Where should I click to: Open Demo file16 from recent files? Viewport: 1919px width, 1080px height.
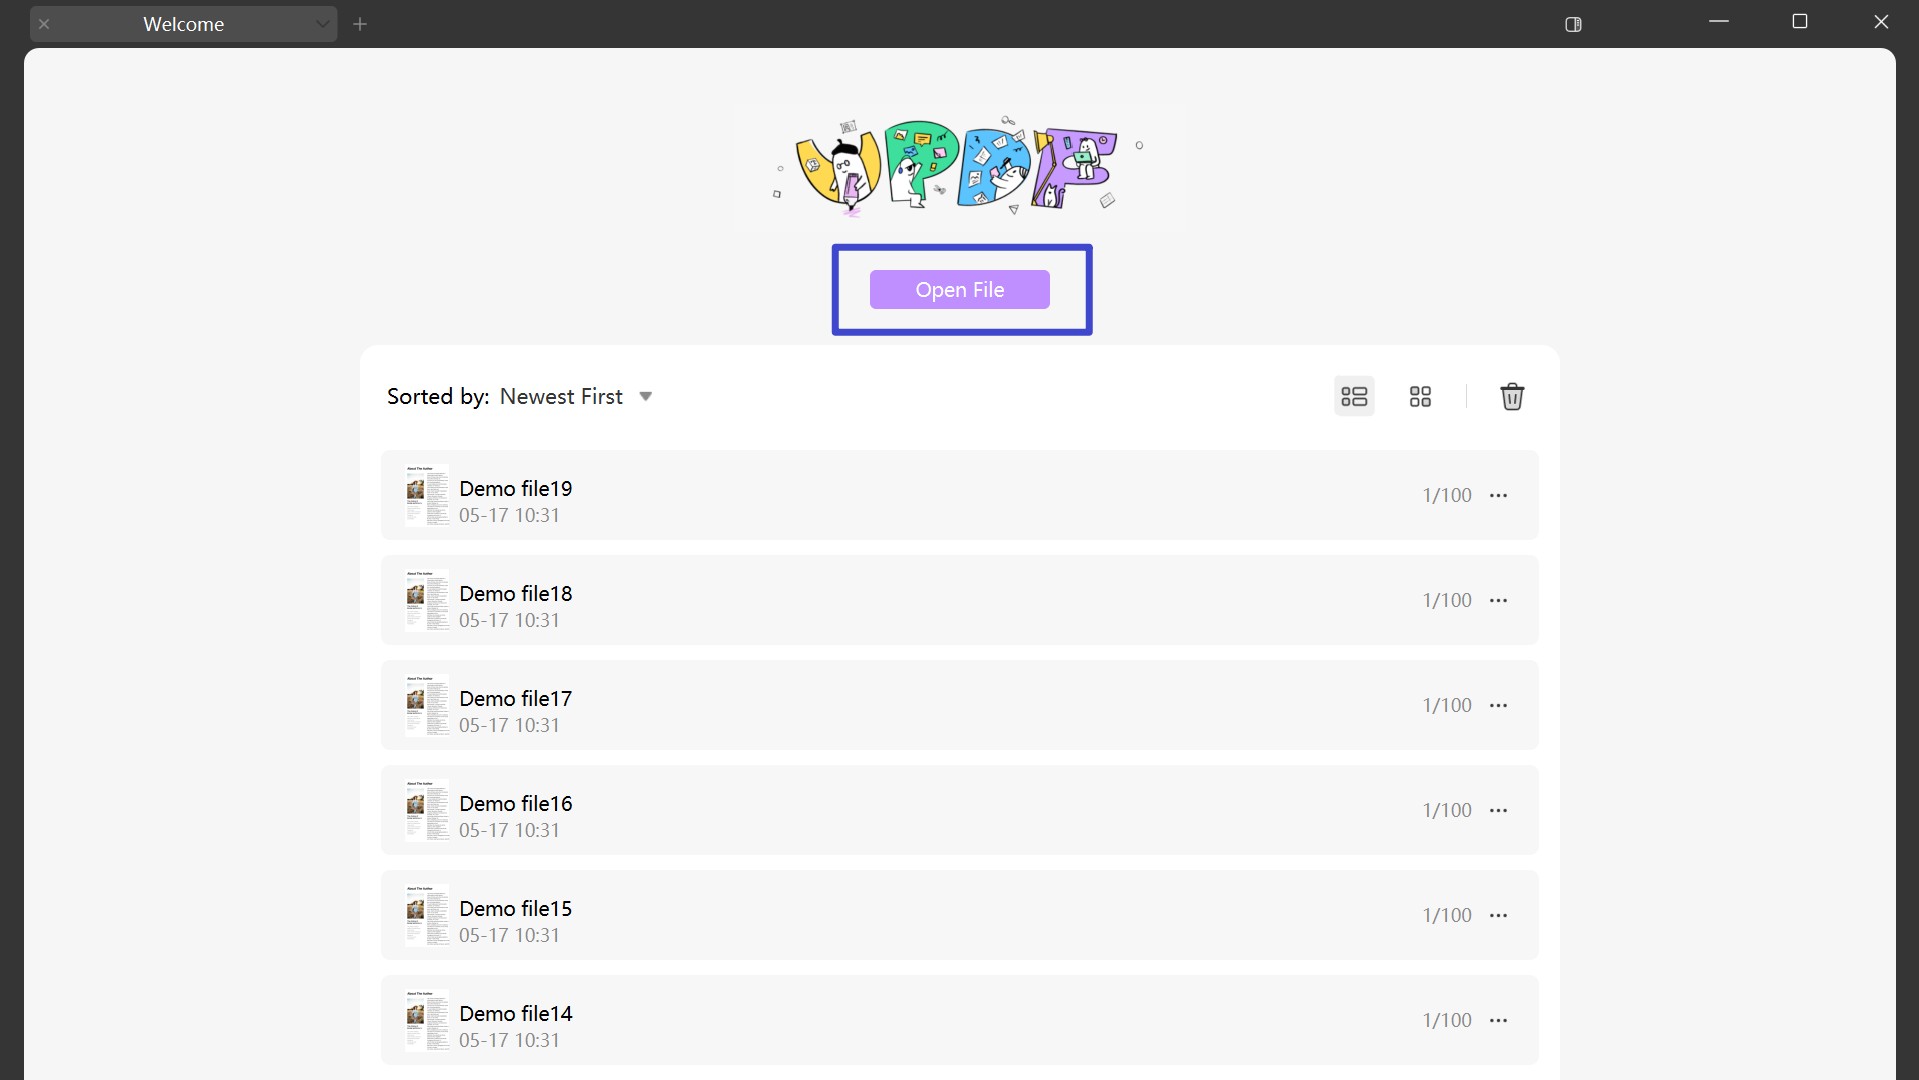516,803
